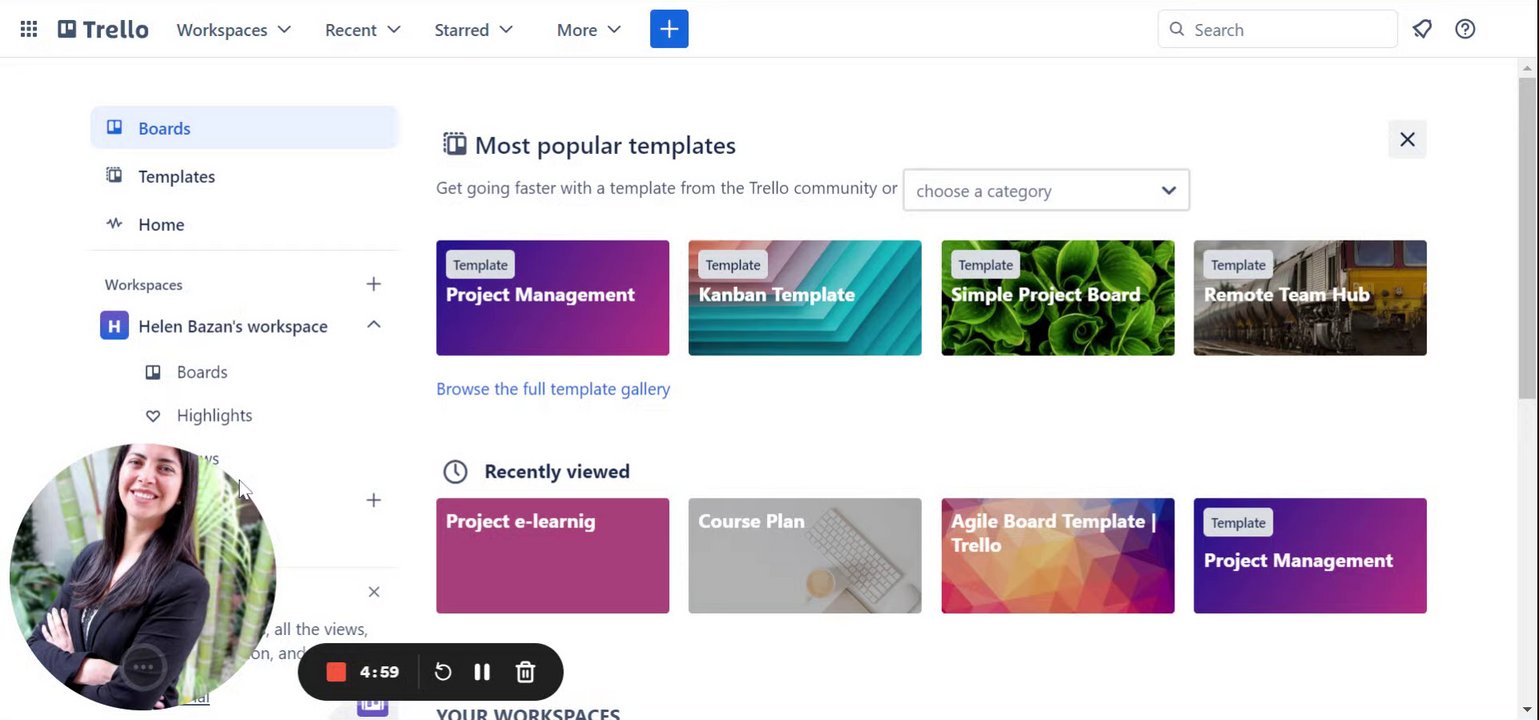The width and height of the screenshot is (1539, 720).
Task: Open the Project e-learnig board
Action: pos(552,555)
